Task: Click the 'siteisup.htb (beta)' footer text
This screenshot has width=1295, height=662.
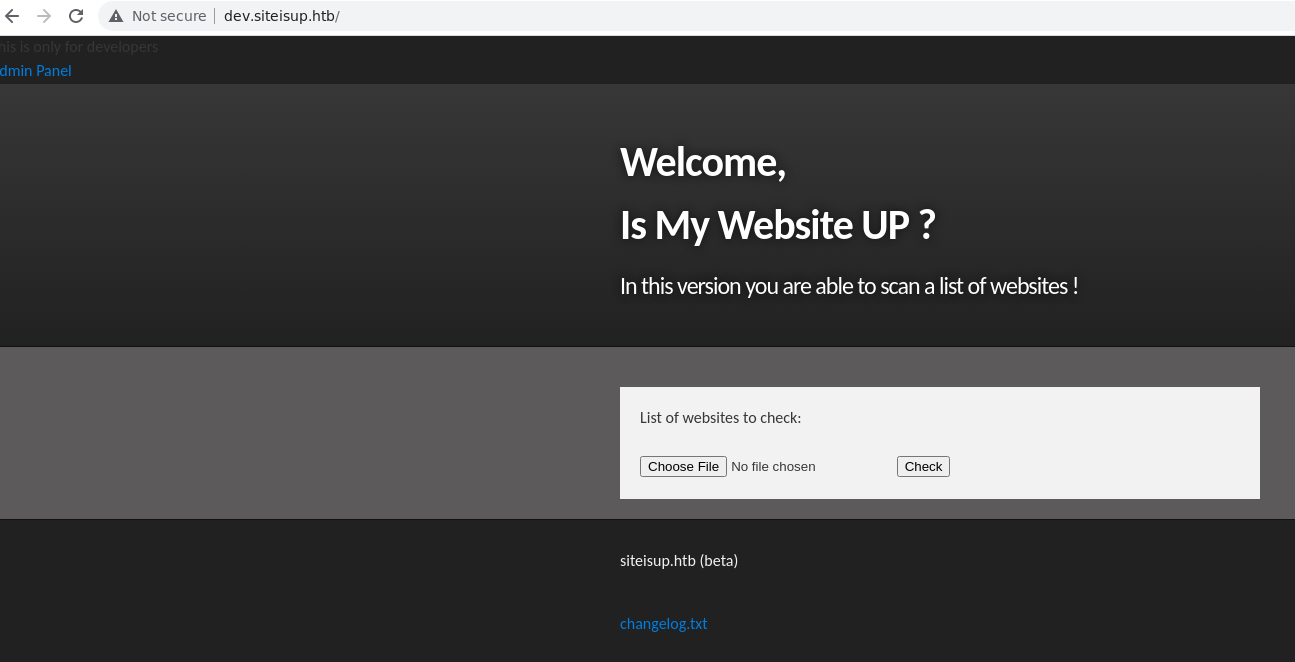Action: 678,561
